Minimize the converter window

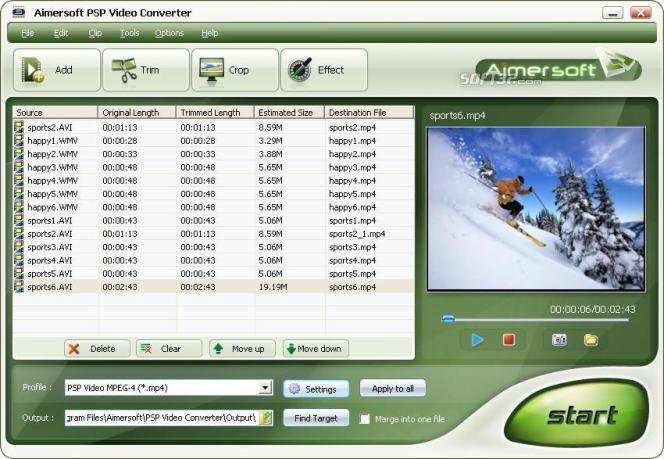click(x=612, y=13)
